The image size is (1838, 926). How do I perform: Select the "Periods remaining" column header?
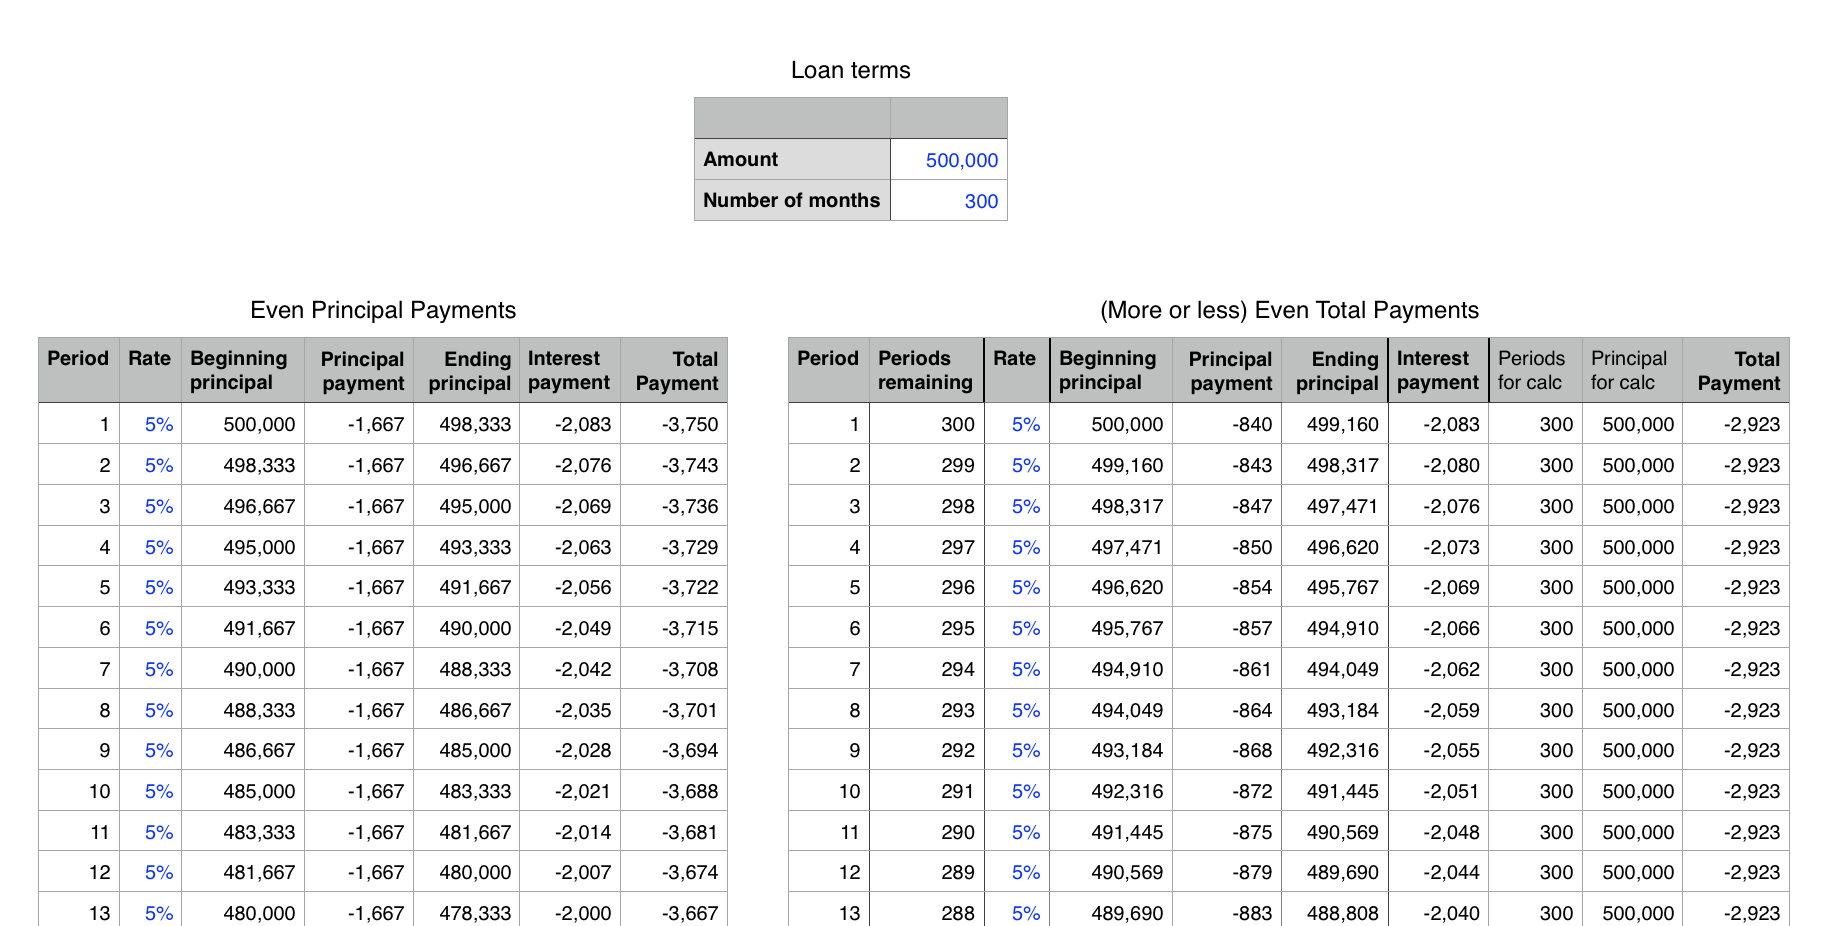(926, 370)
